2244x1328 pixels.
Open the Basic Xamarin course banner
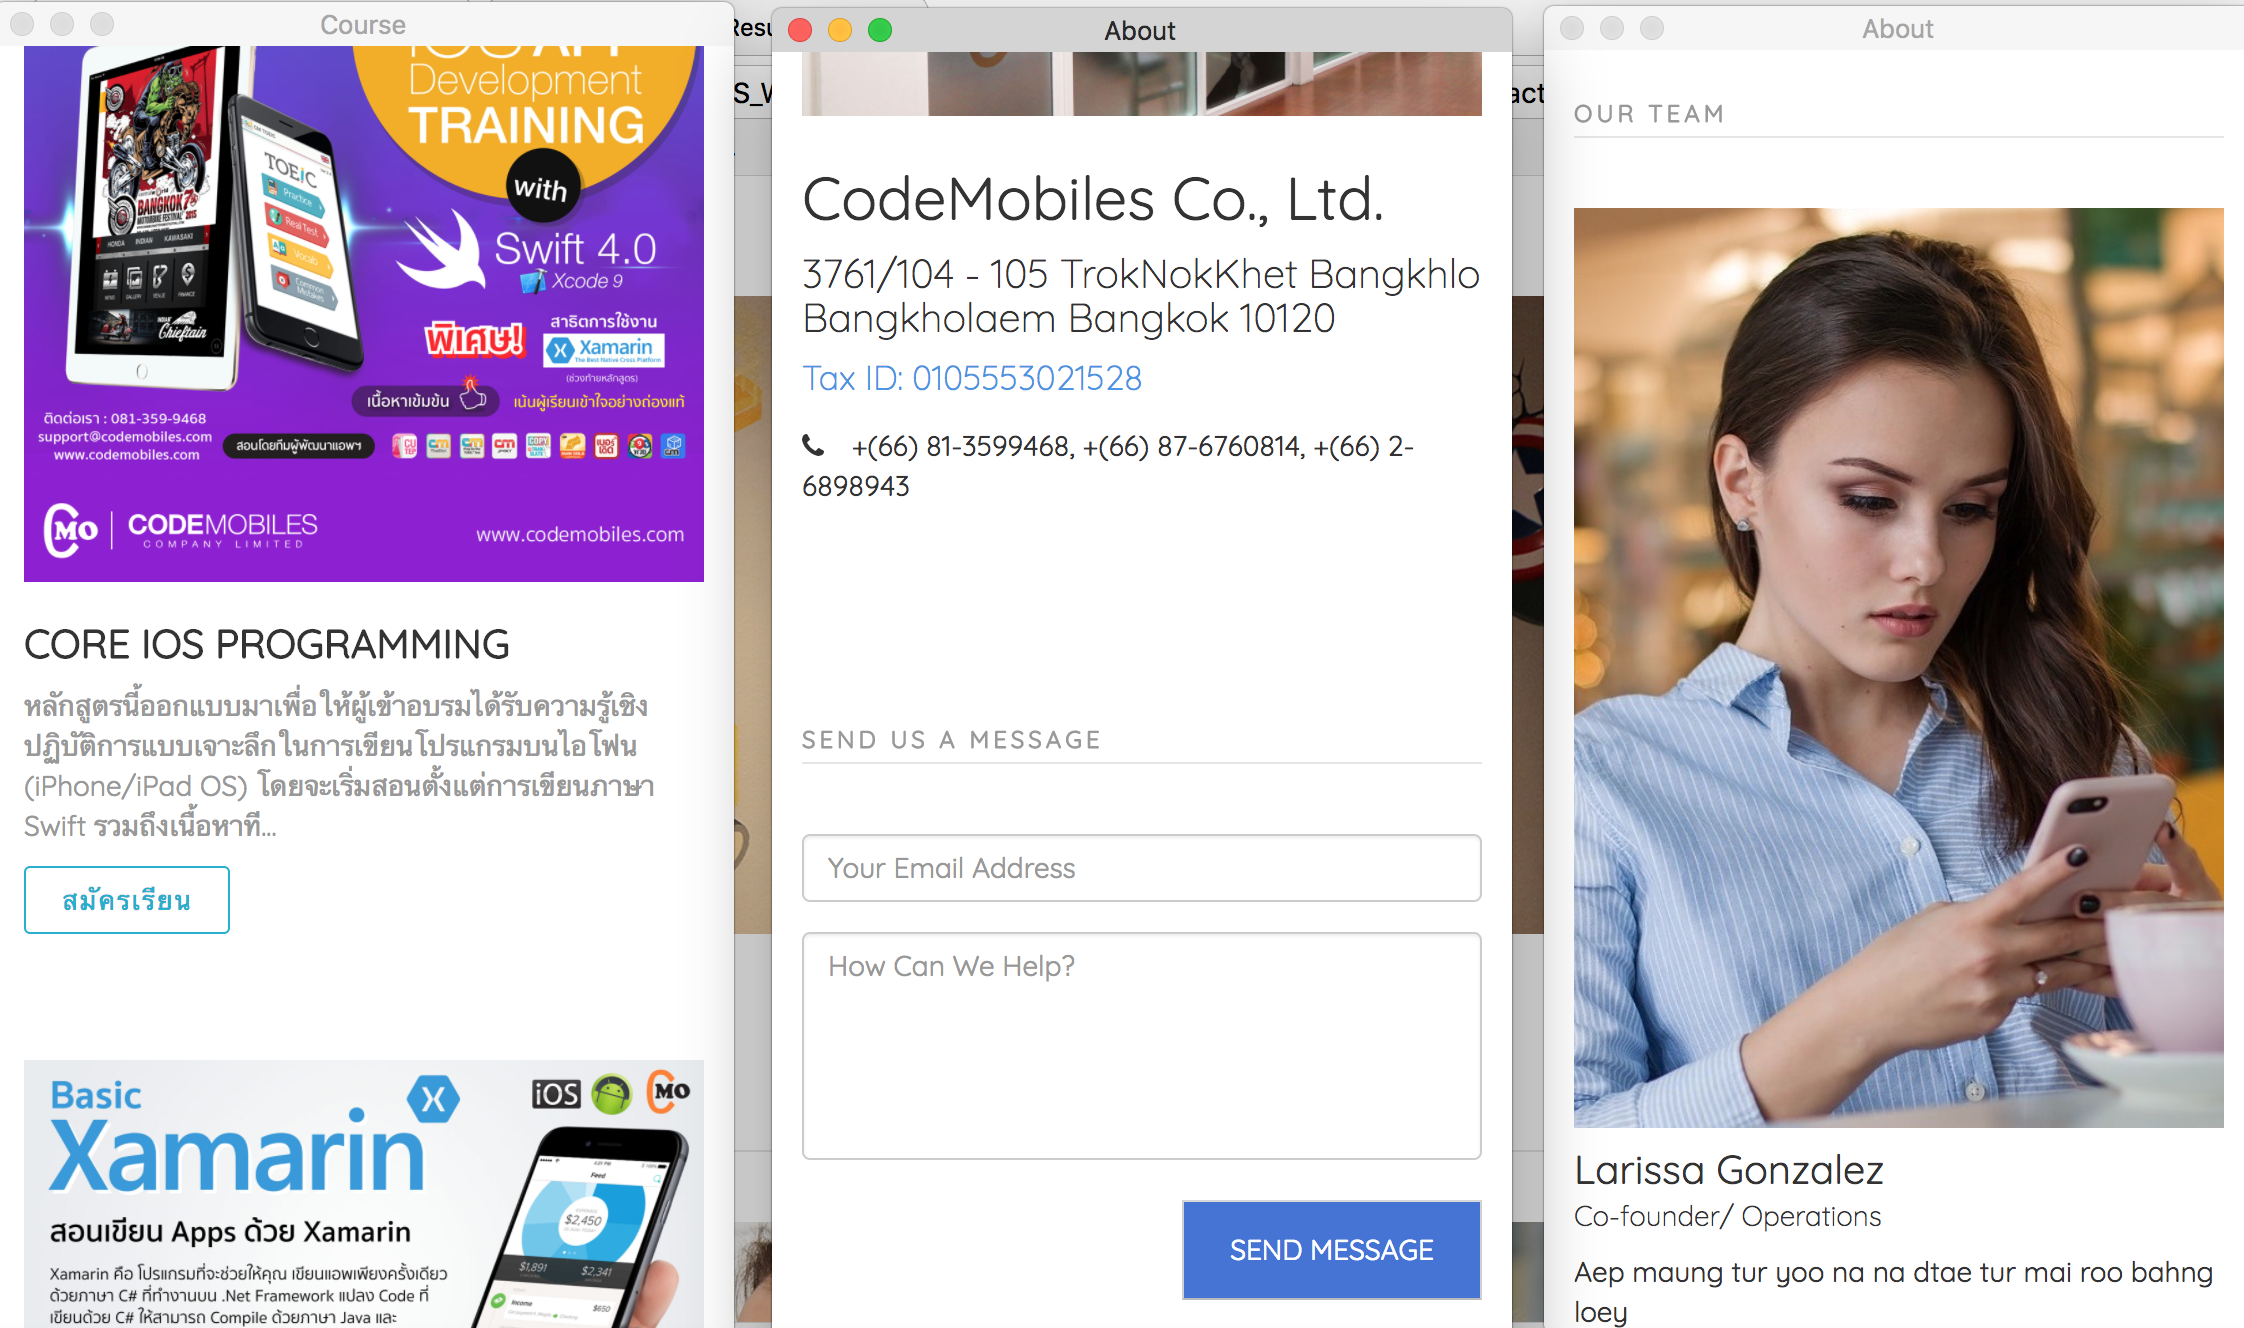pyautogui.click(x=364, y=1194)
